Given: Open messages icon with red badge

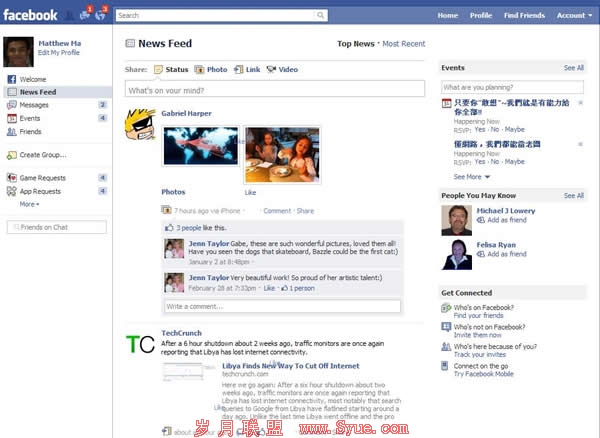Looking at the screenshot, I should pyautogui.click(x=85, y=15).
